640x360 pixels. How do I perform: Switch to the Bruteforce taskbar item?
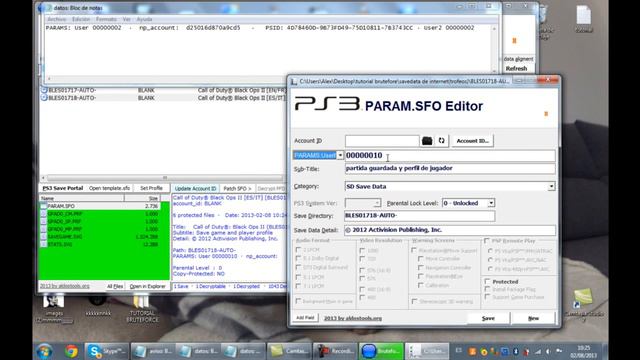[381, 351]
